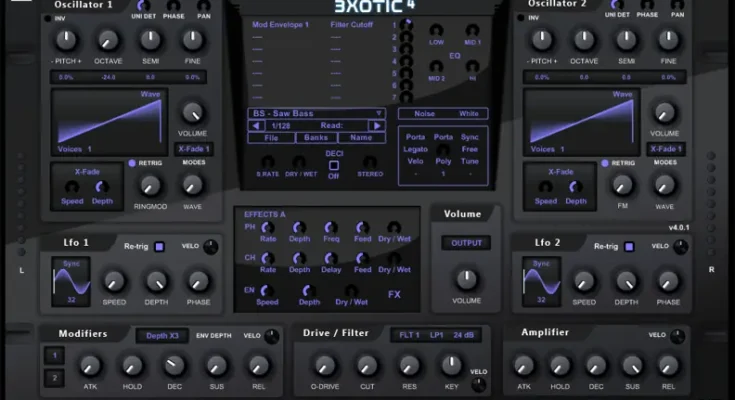Screen dimensions: 735x400
Task: Toggle Lfo 1 Re-trig checkbox
Action: pos(159,247)
